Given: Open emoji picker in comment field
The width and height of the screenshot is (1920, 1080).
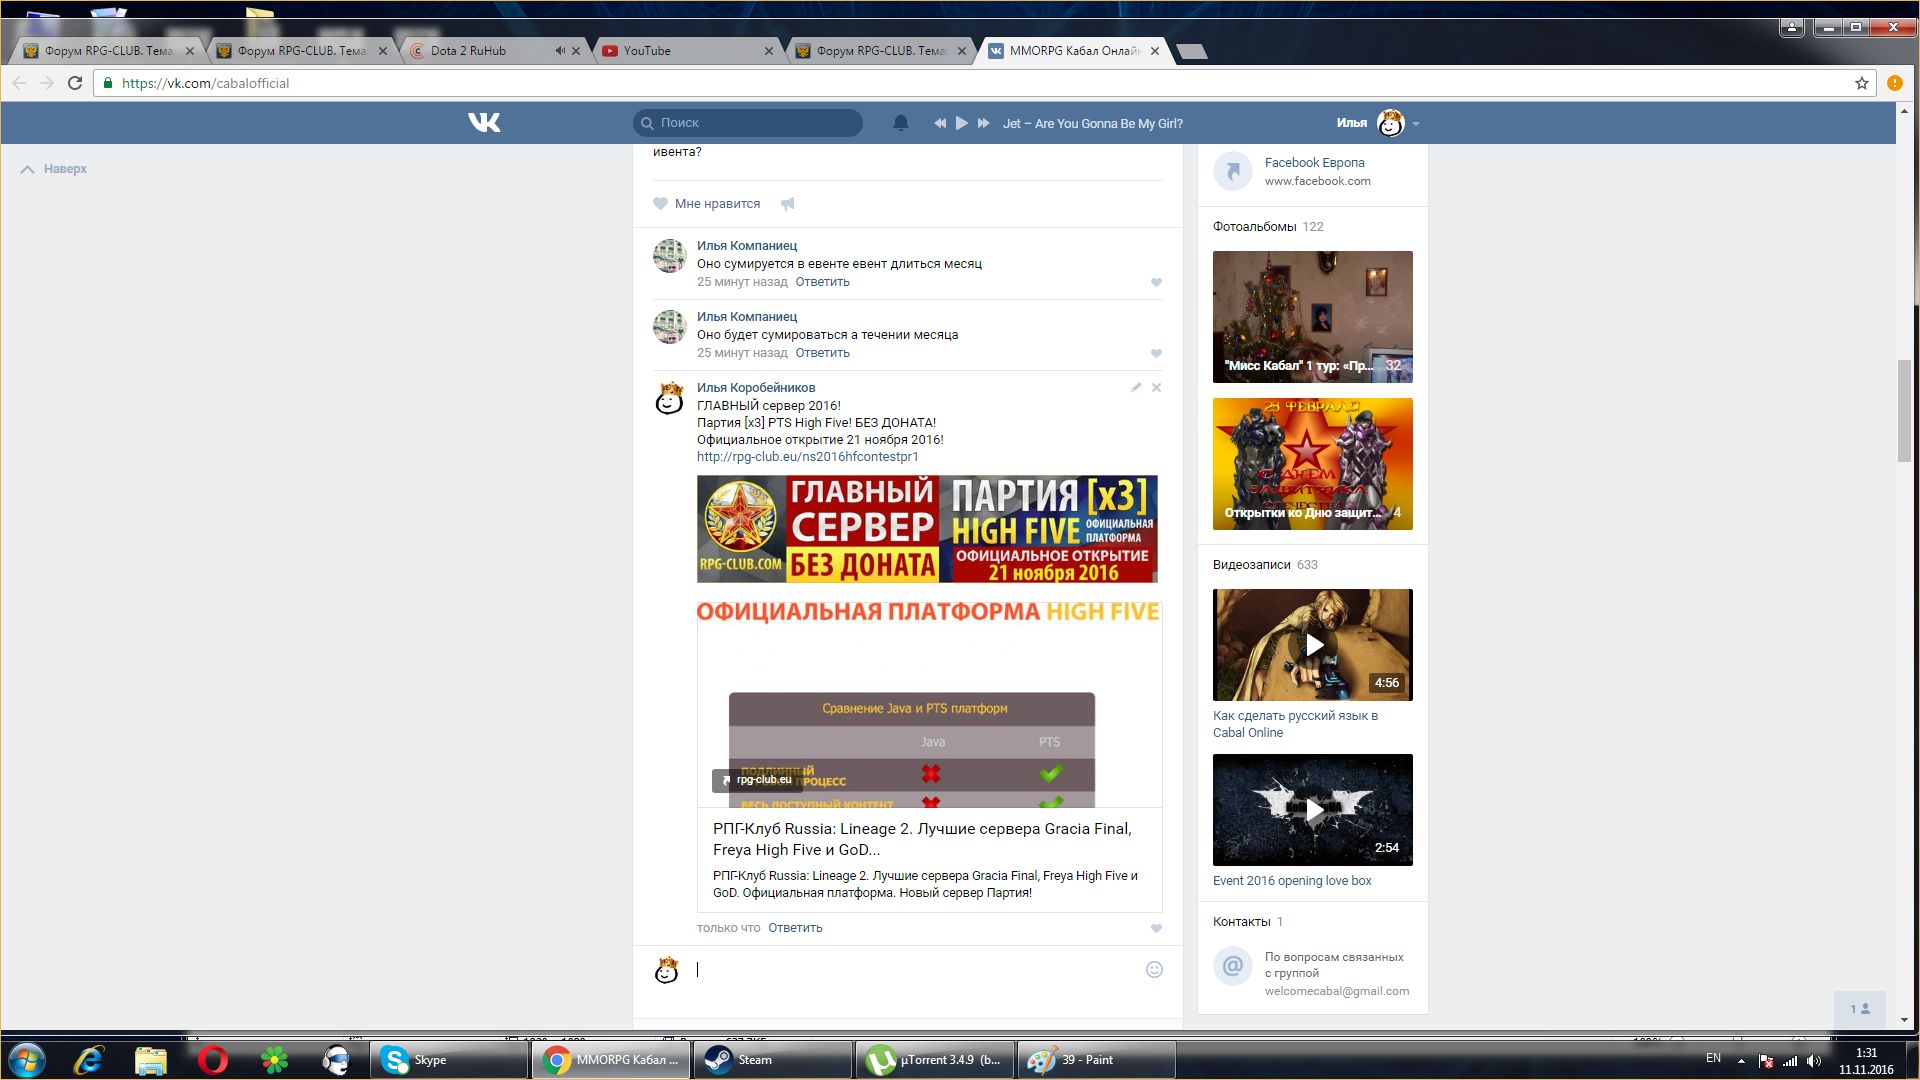Looking at the screenshot, I should (x=1154, y=969).
